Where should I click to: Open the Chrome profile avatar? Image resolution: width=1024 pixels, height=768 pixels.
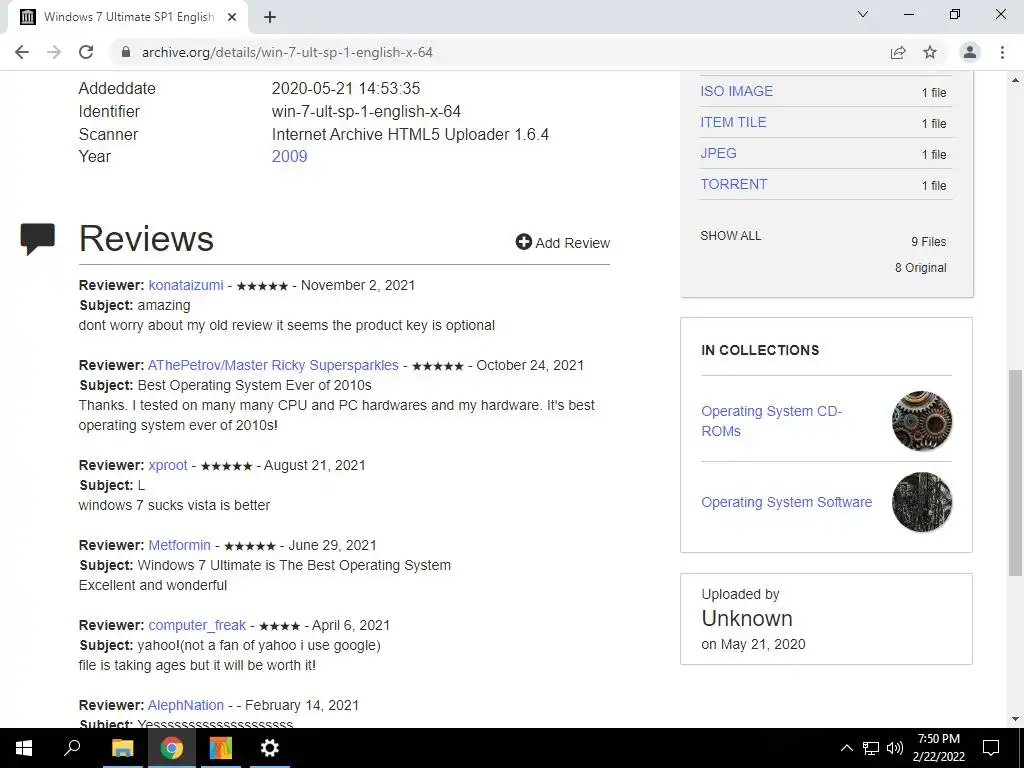pyautogui.click(x=970, y=52)
